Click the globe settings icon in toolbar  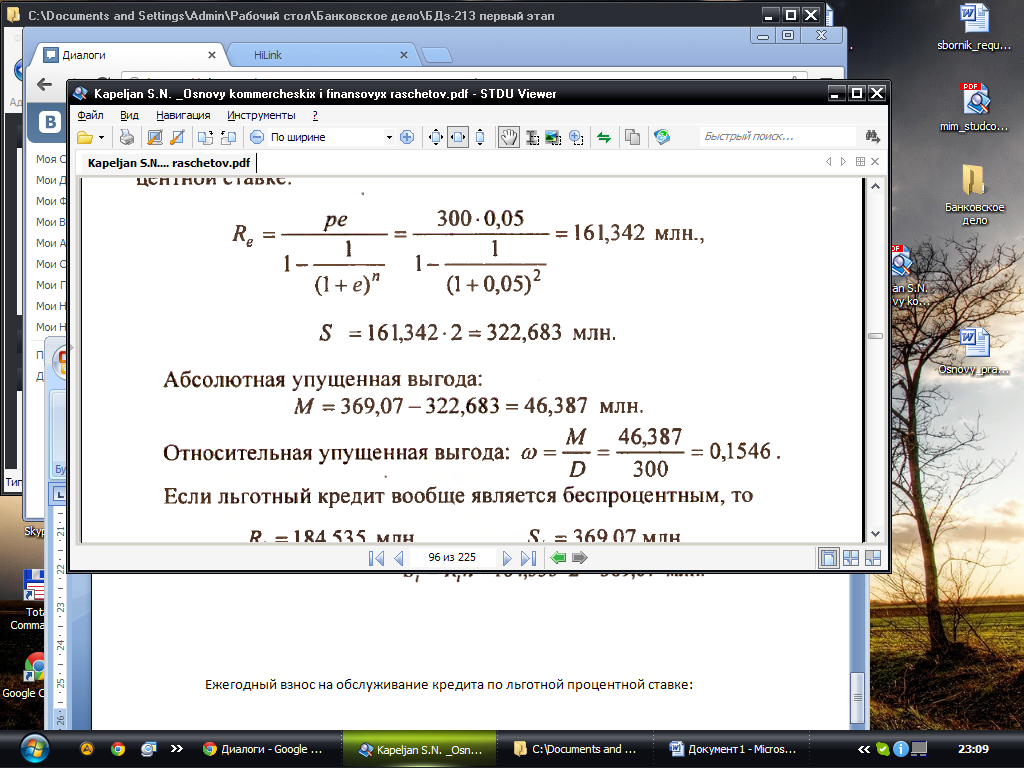[662, 137]
